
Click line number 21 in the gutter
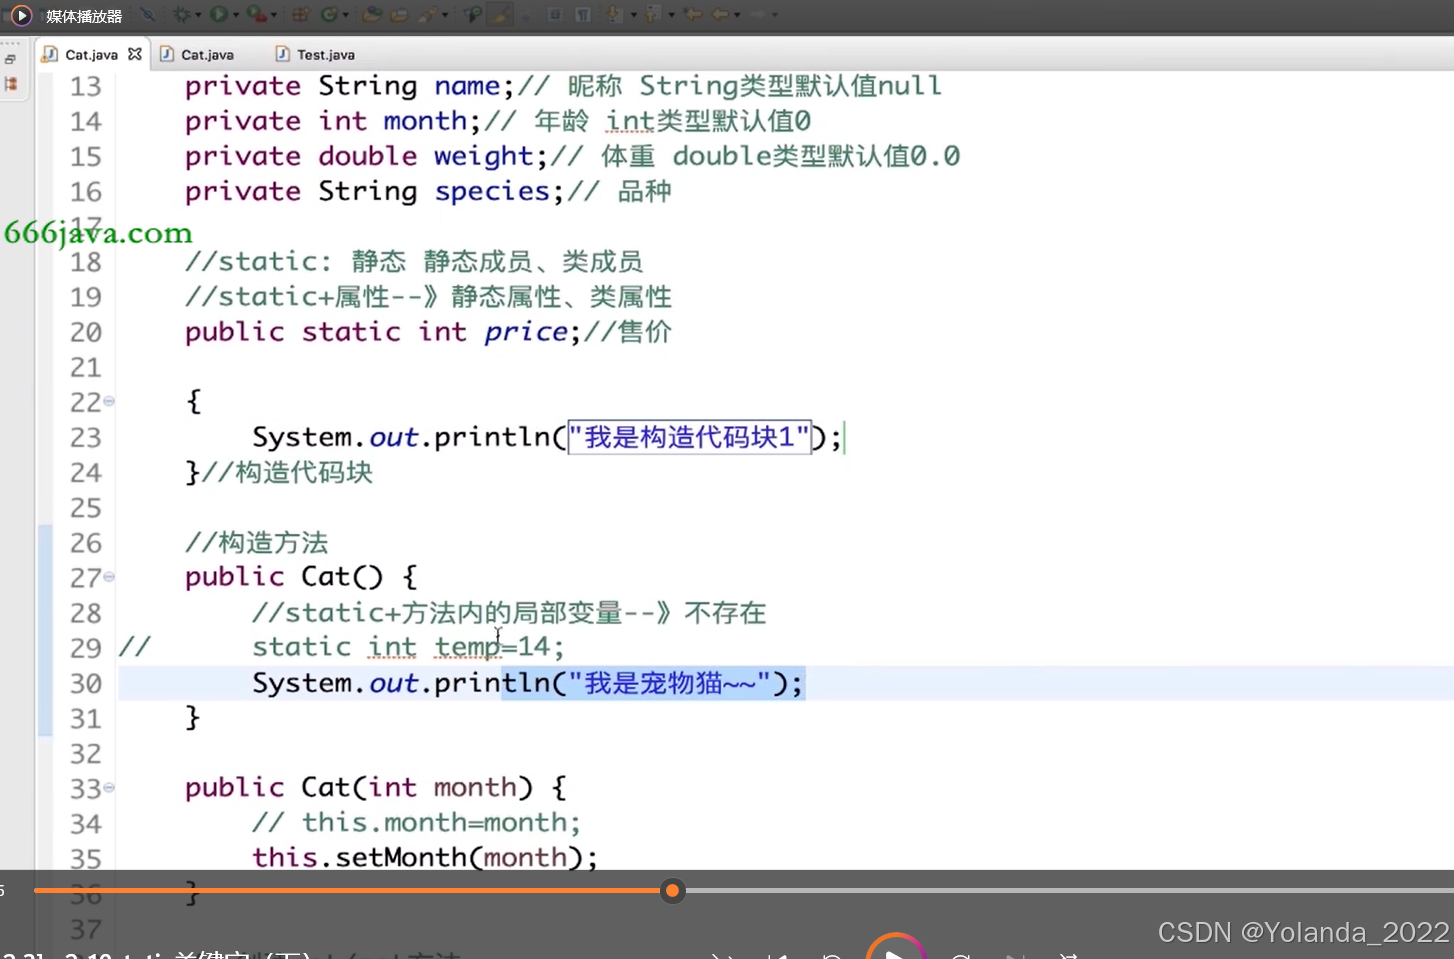86,367
